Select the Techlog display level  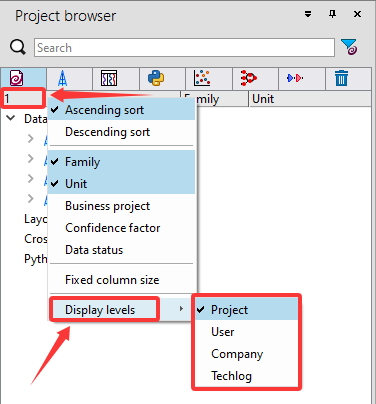[247, 376]
